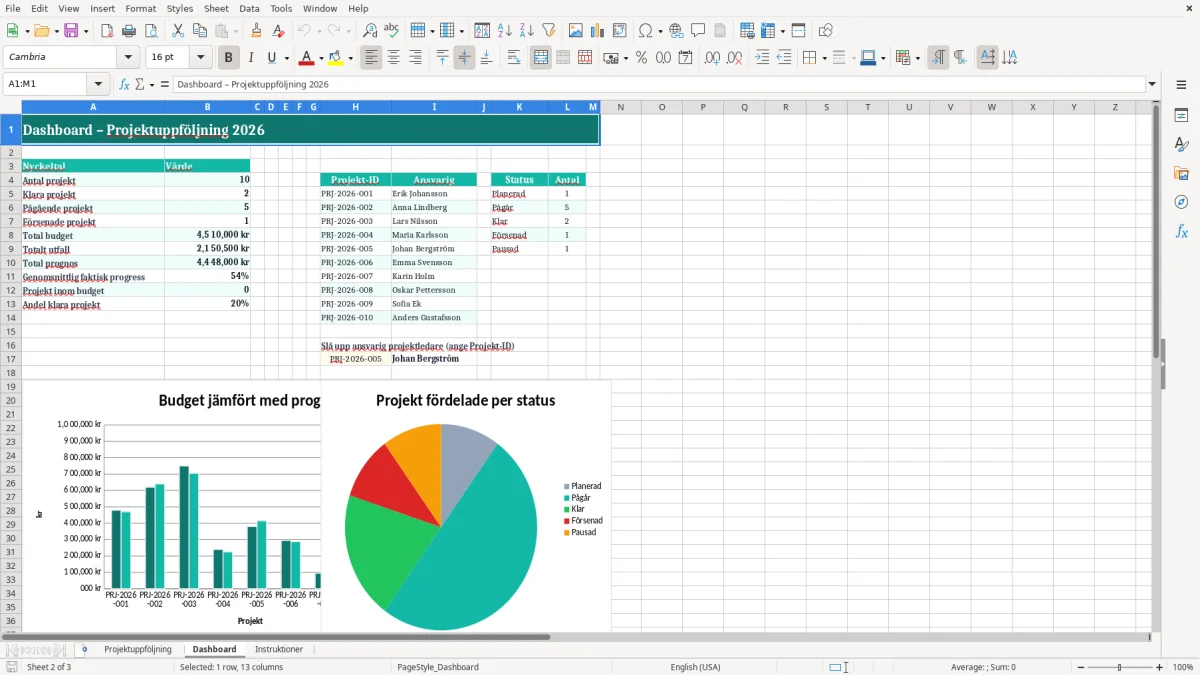Open the Styles menu
The image size is (1200, 675).
tap(180, 8)
